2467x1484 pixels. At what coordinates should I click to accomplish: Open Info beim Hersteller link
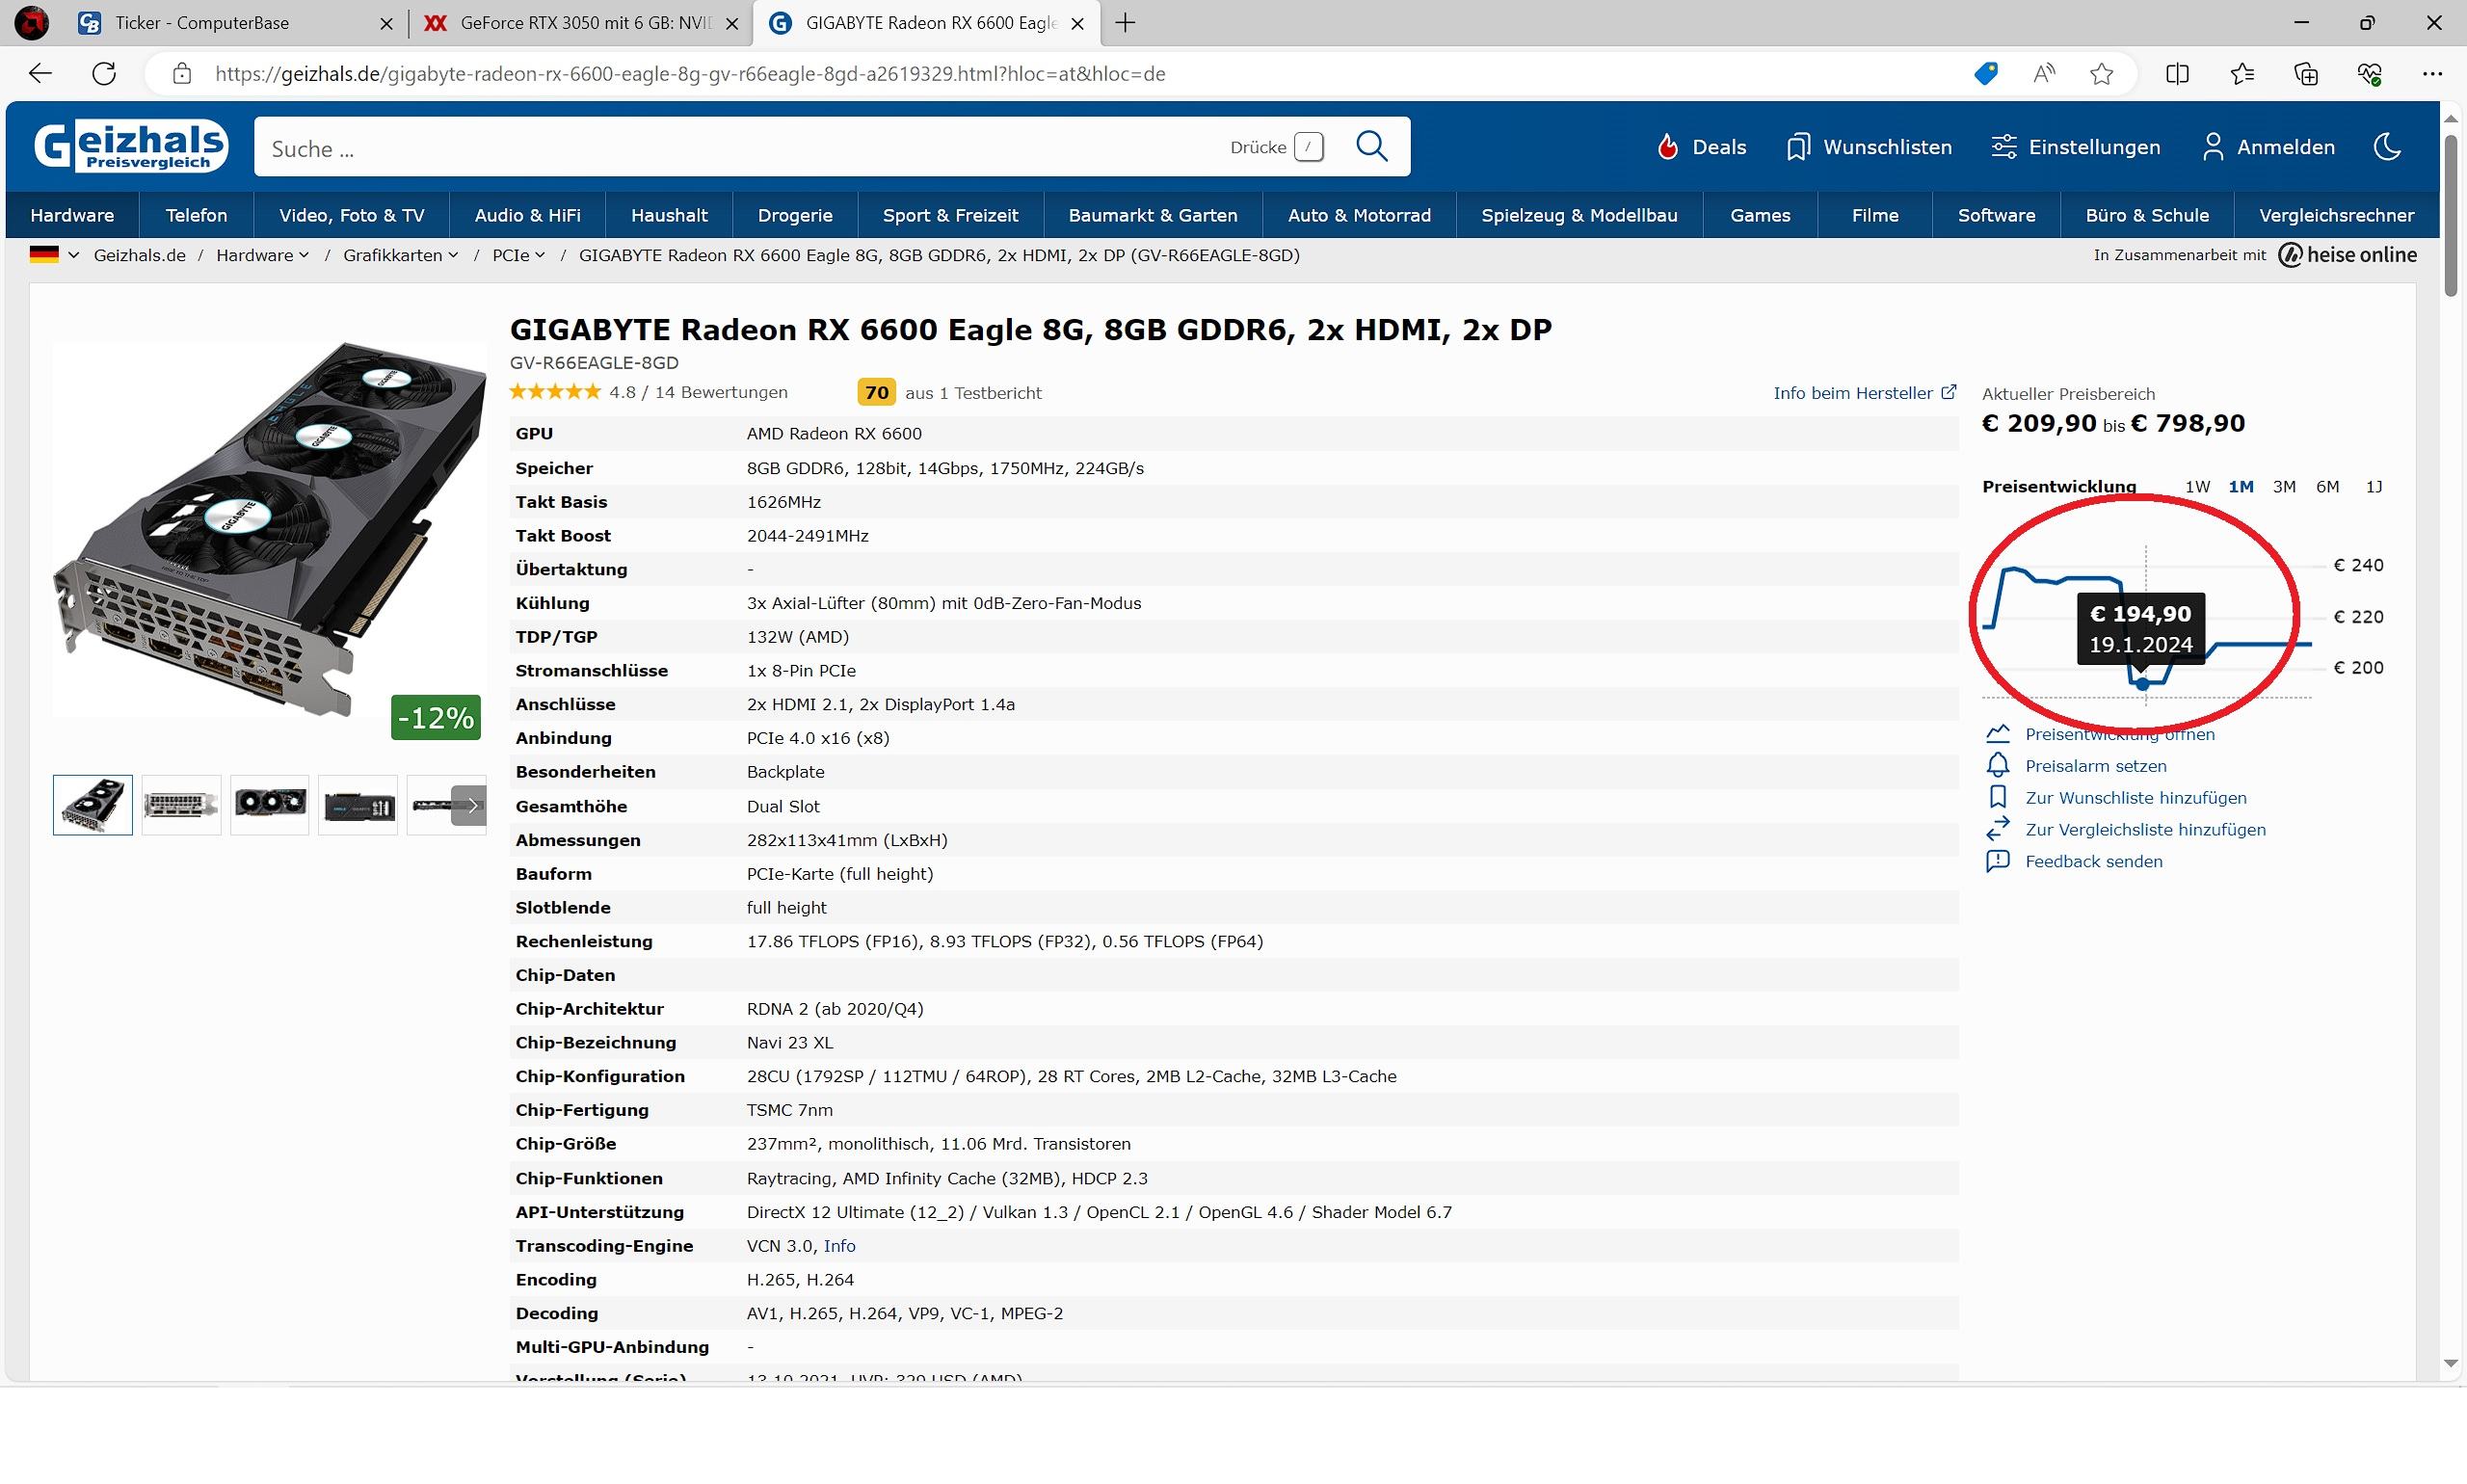1864,393
